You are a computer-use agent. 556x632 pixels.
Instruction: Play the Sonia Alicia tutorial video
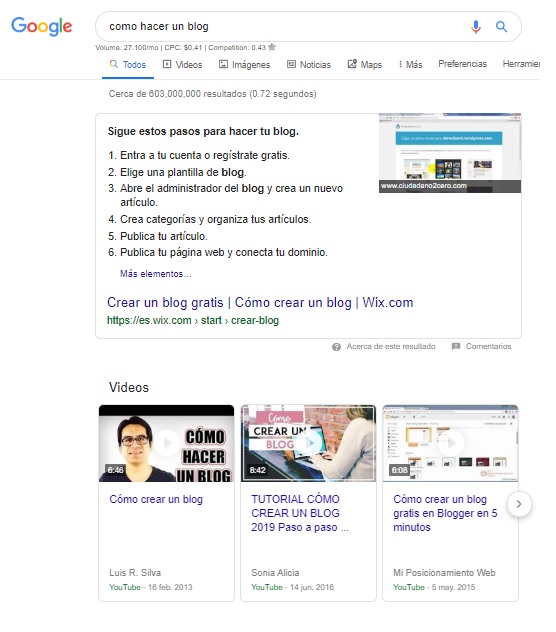(308, 443)
